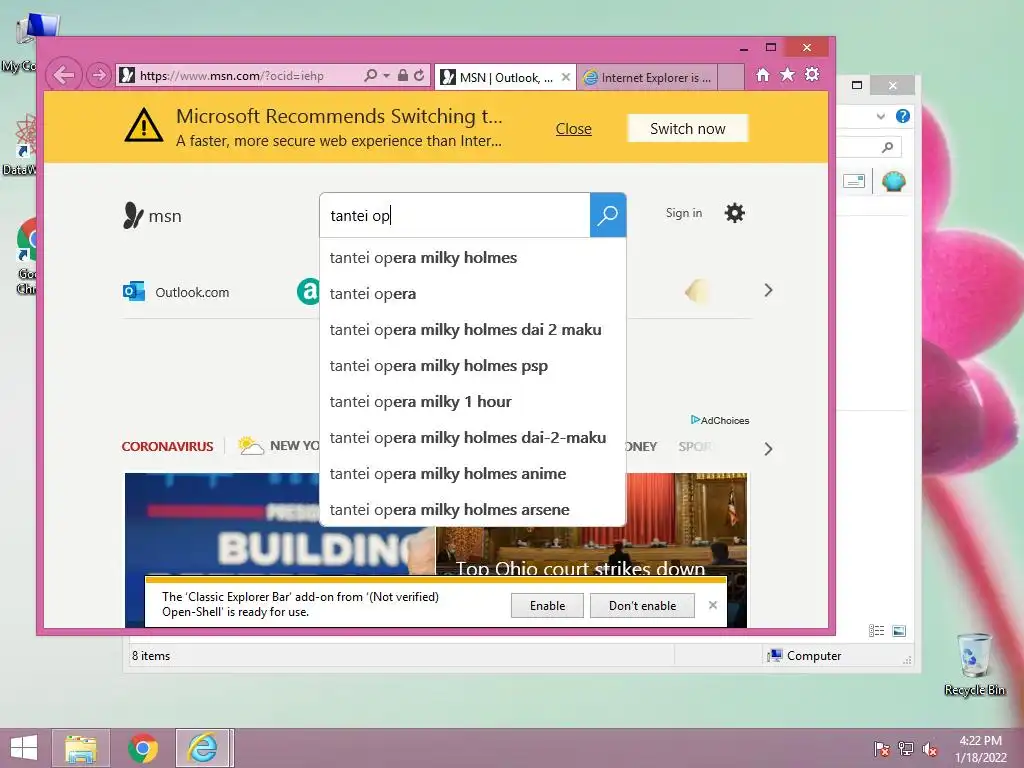Dismiss the add-on notification bar X
The height and width of the screenshot is (768, 1024).
[712, 605]
